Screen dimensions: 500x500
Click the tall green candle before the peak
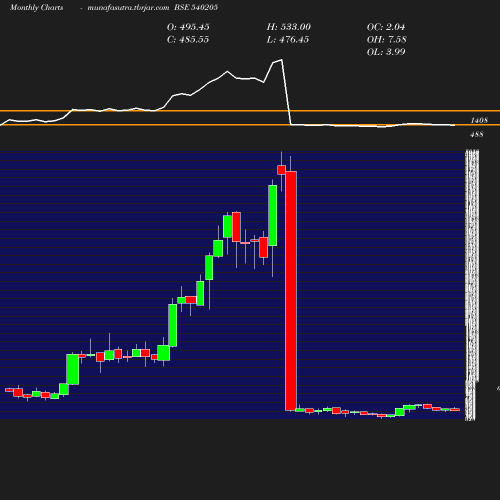[273, 215]
